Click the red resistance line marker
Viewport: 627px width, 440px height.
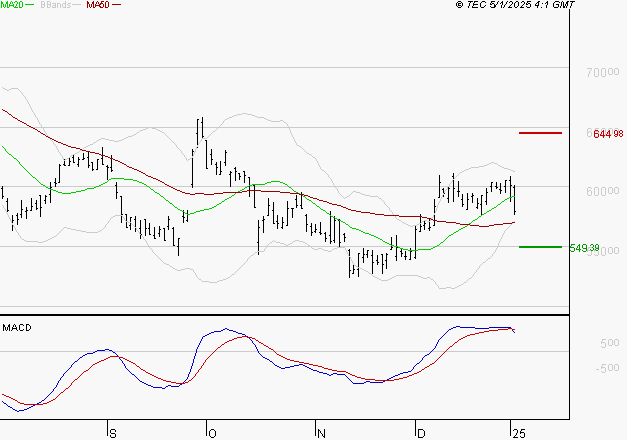[539, 133]
